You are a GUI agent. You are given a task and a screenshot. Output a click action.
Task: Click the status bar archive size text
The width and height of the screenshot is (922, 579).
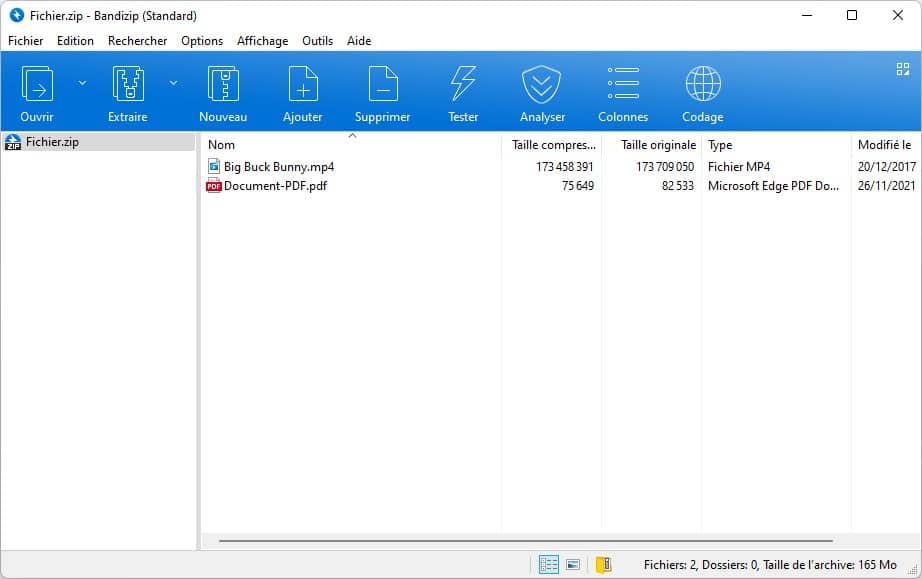pyautogui.click(x=770, y=564)
